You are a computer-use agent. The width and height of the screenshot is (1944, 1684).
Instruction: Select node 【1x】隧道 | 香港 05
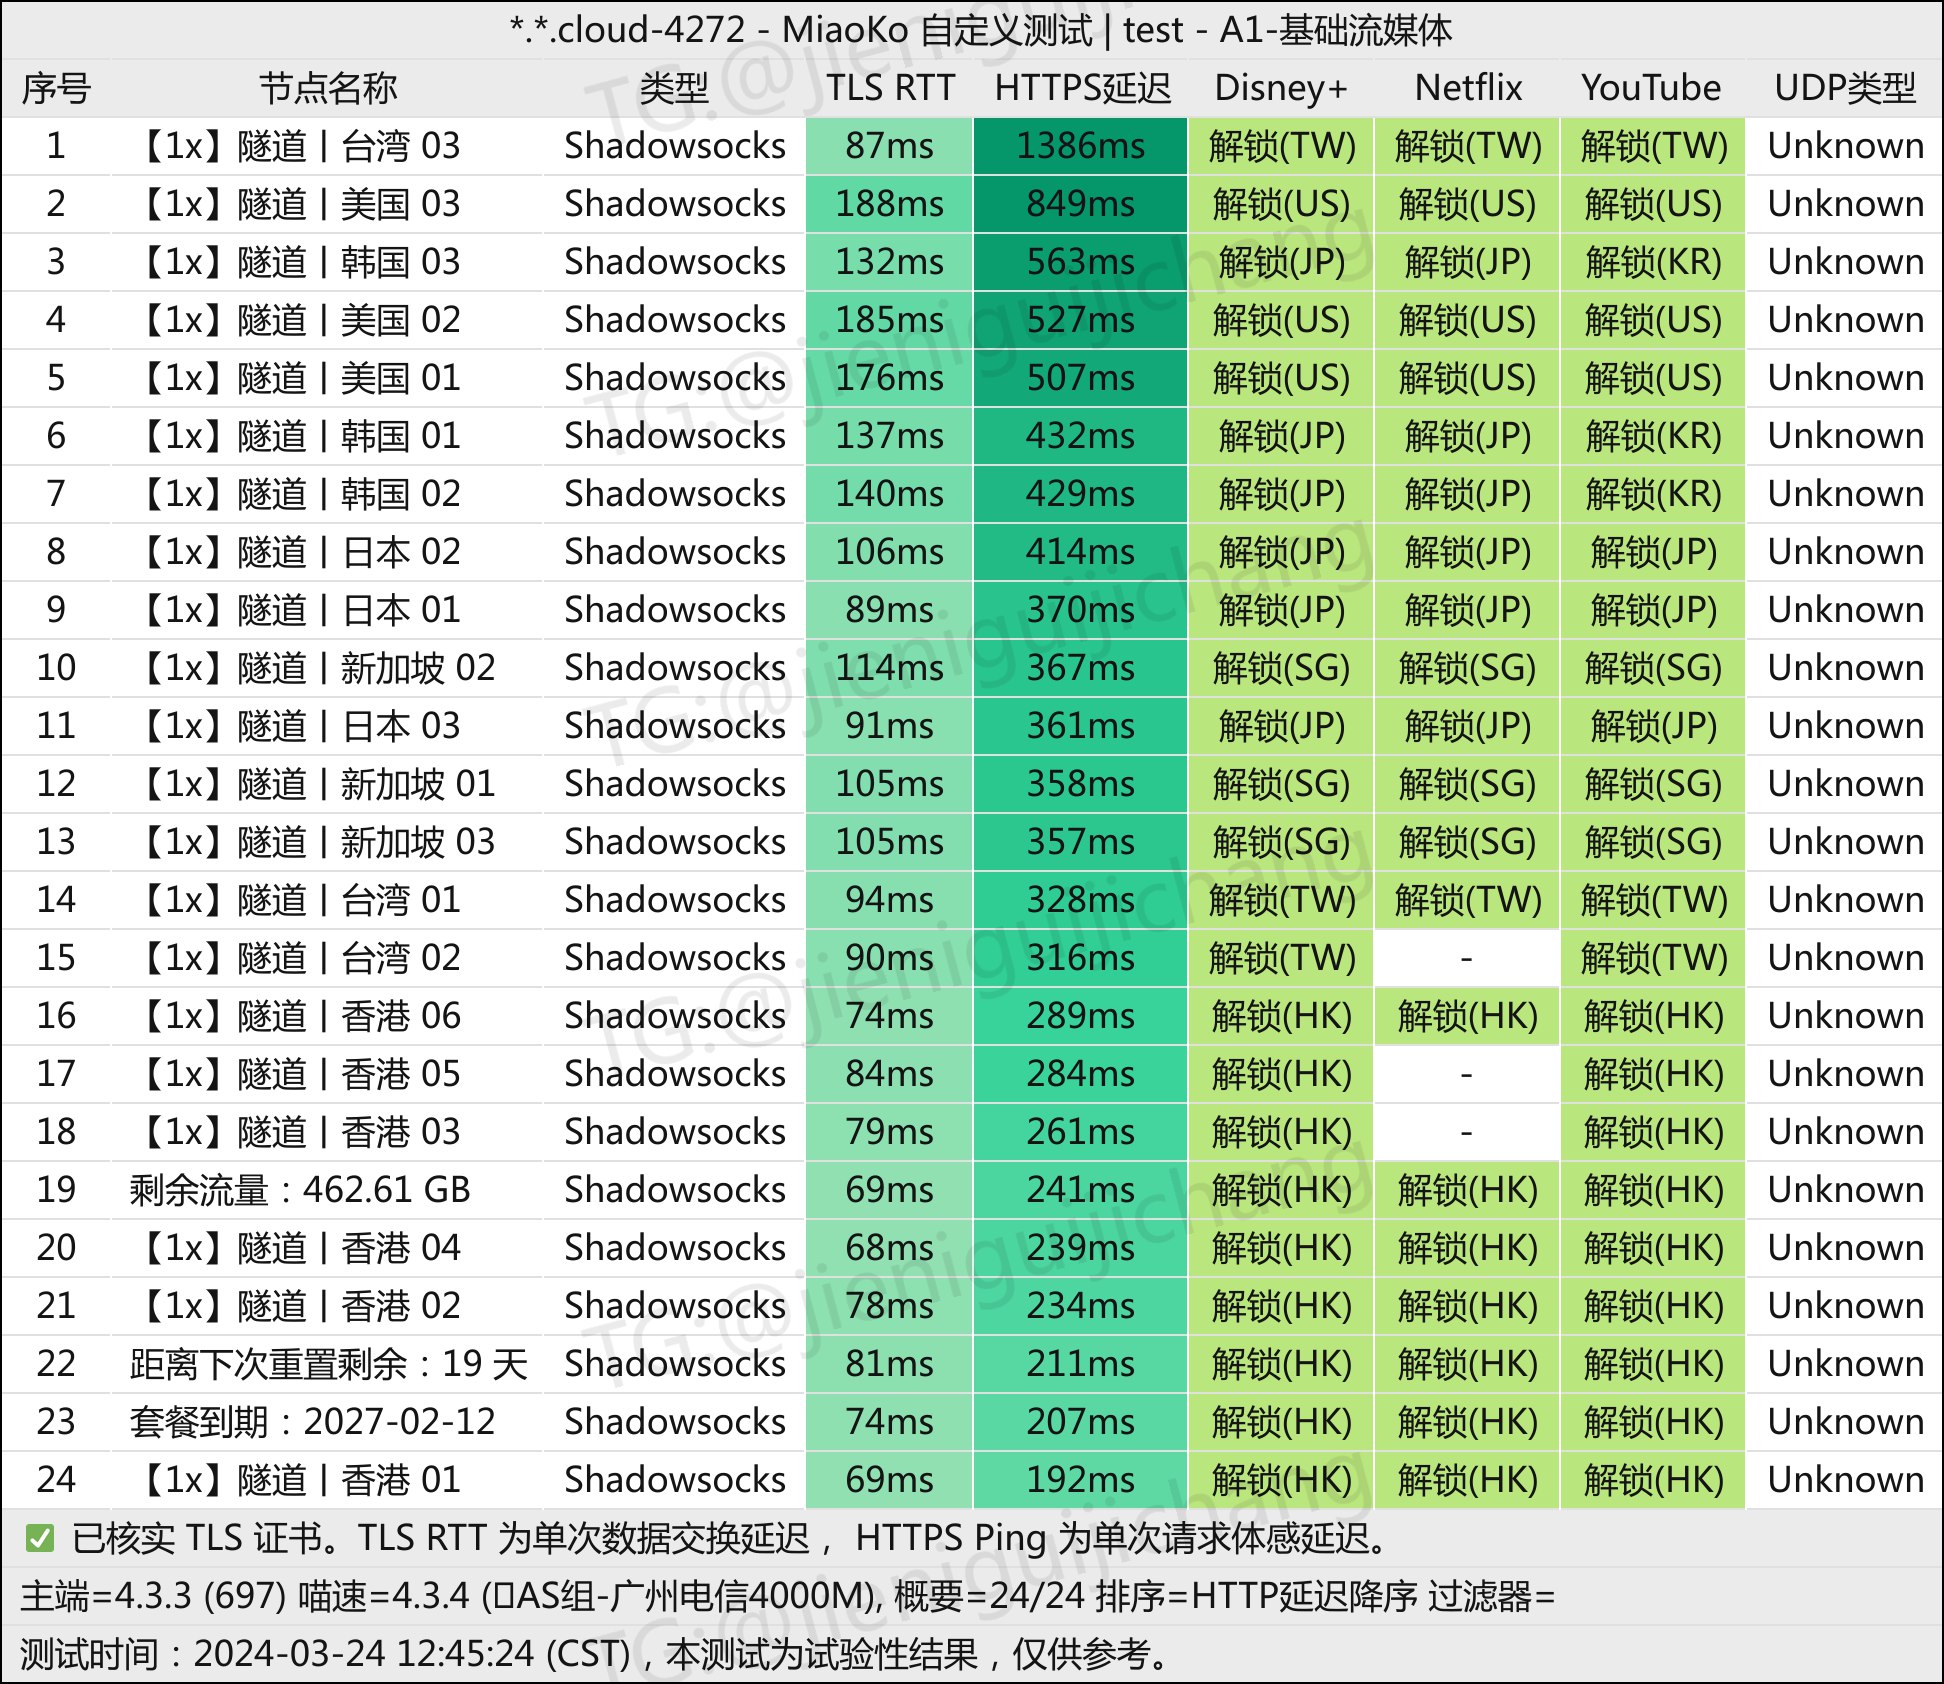click(296, 1074)
